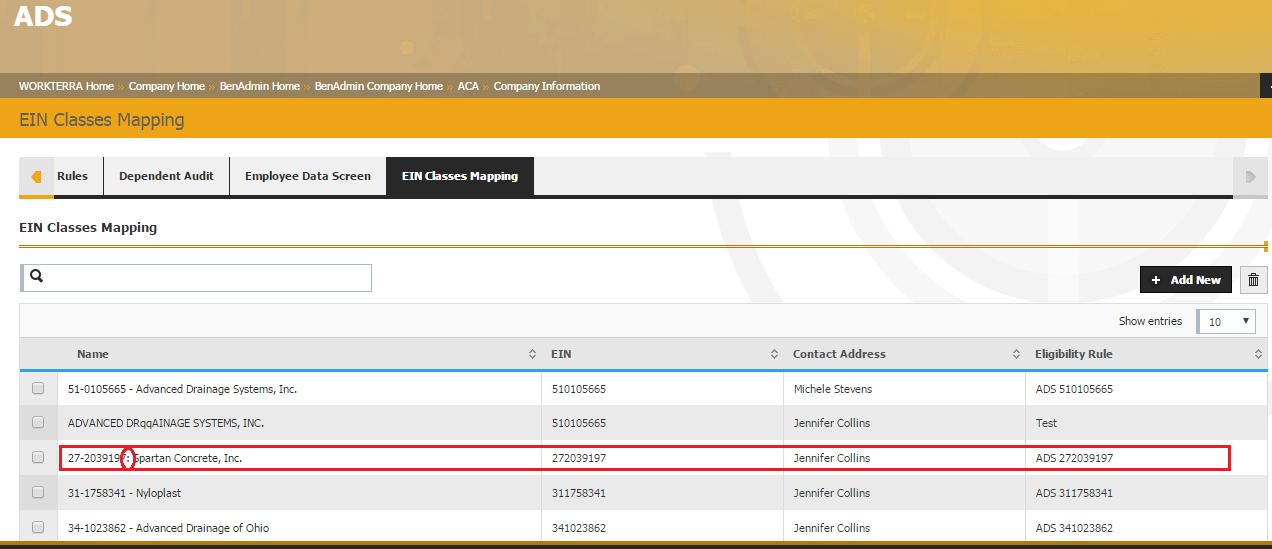The image size is (1272, 549).
Task: Switch to Dependent Audit tab
Action: [166, 176]
